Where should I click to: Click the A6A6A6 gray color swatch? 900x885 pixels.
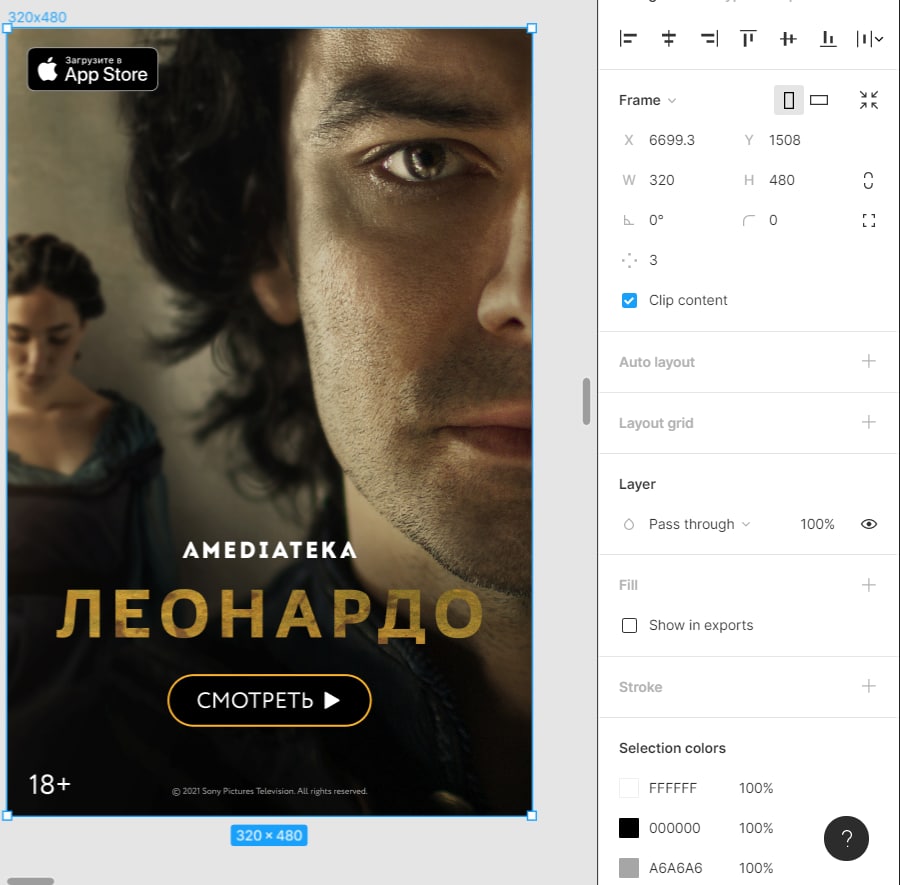tap(629, 868)
